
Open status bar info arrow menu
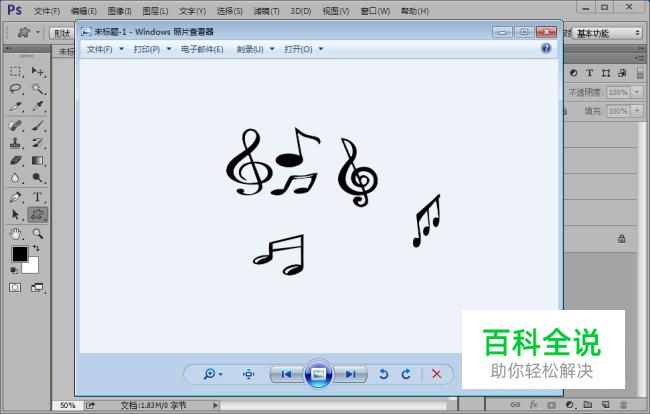215,405
